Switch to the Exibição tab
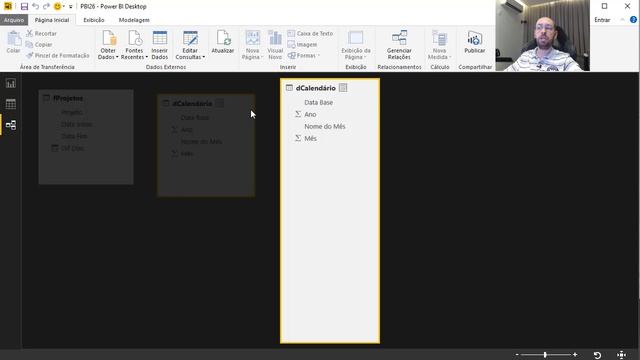 (94, 20)
